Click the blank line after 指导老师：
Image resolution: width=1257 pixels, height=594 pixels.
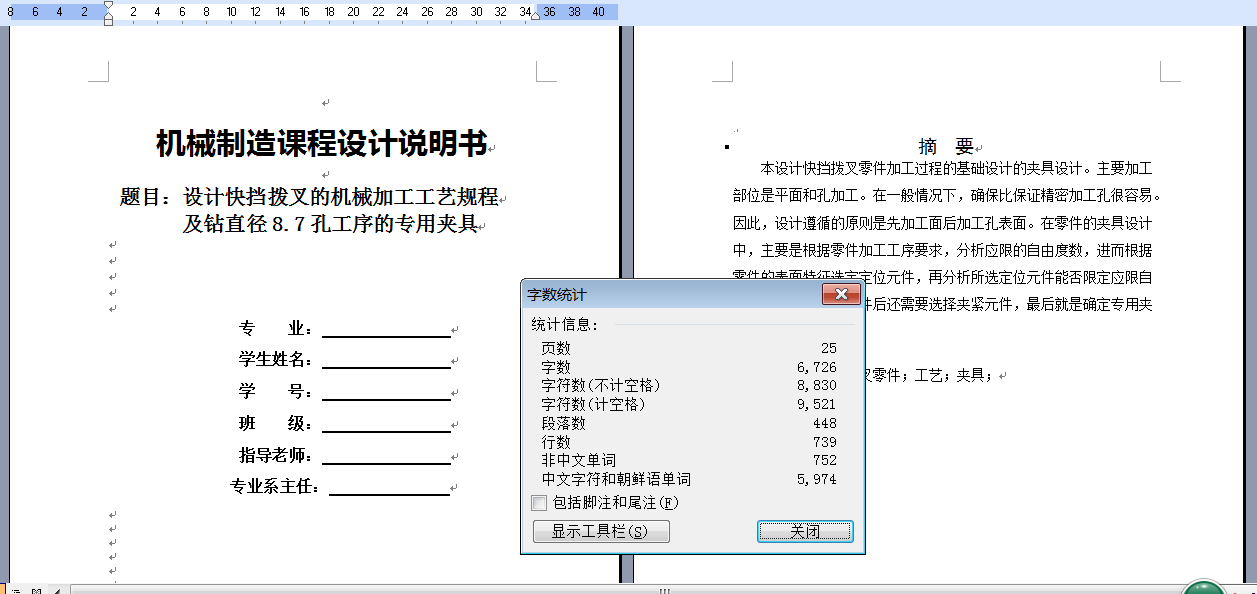(386, 456)
